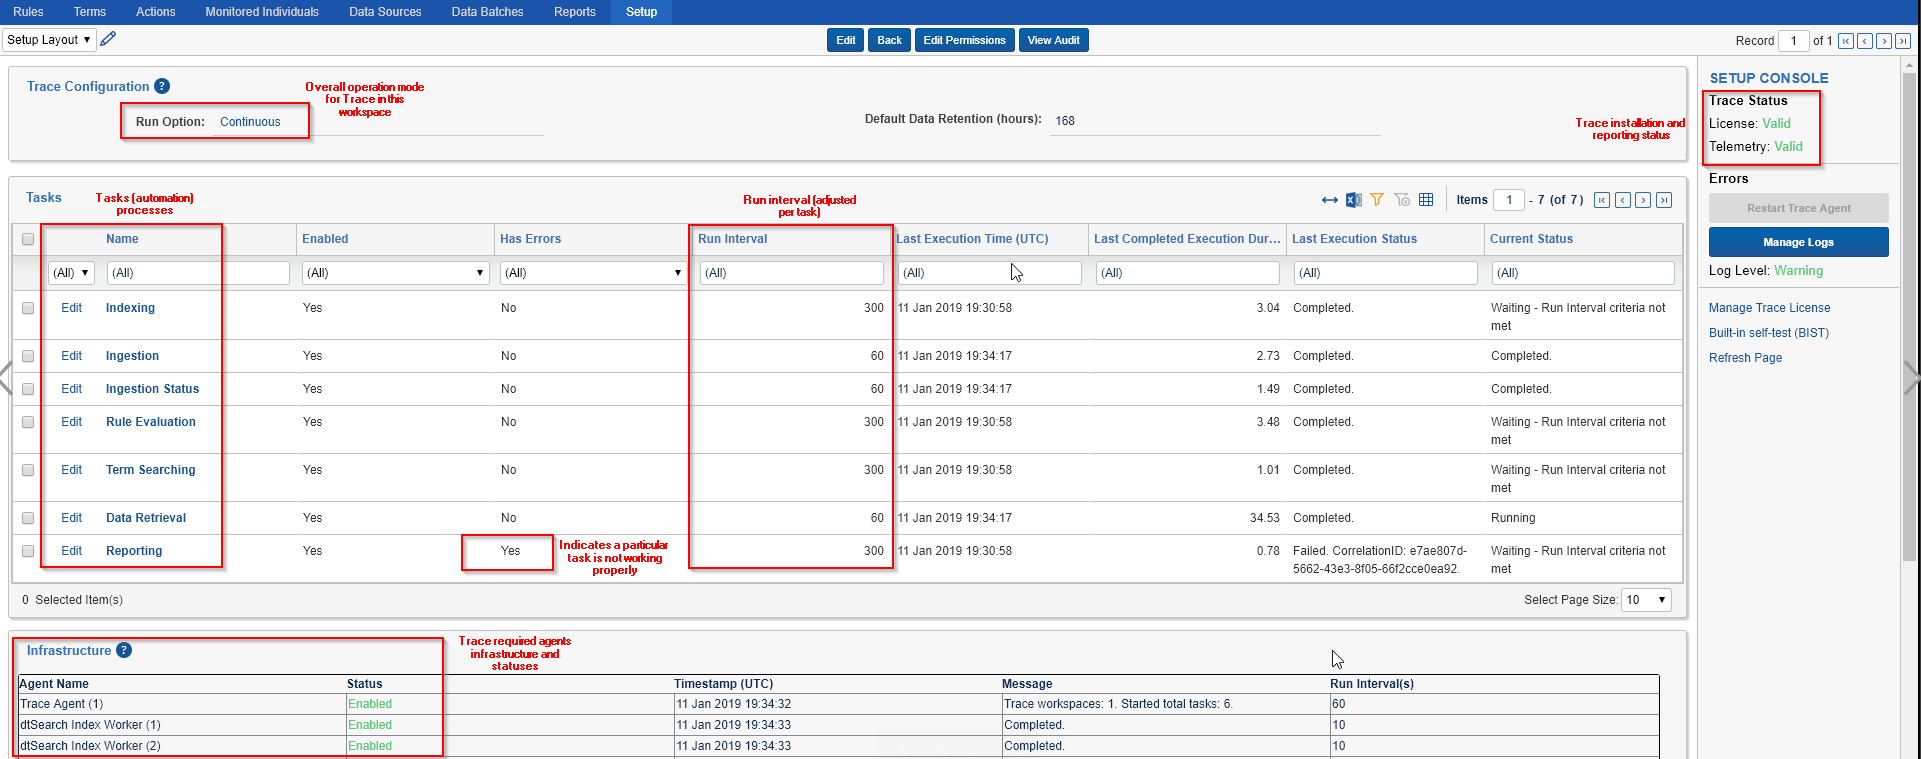This screenshot has width=1921, height=759.
Task: Click the pencil edit layout icon
Action: coord(108,39)
